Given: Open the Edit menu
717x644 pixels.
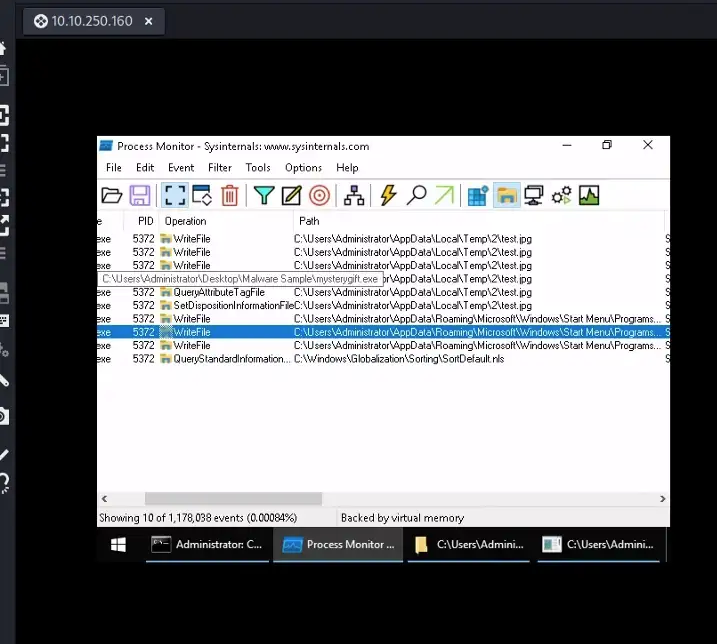Looking at the screenshot, I should pyautogui.click(x=145, y=168).
